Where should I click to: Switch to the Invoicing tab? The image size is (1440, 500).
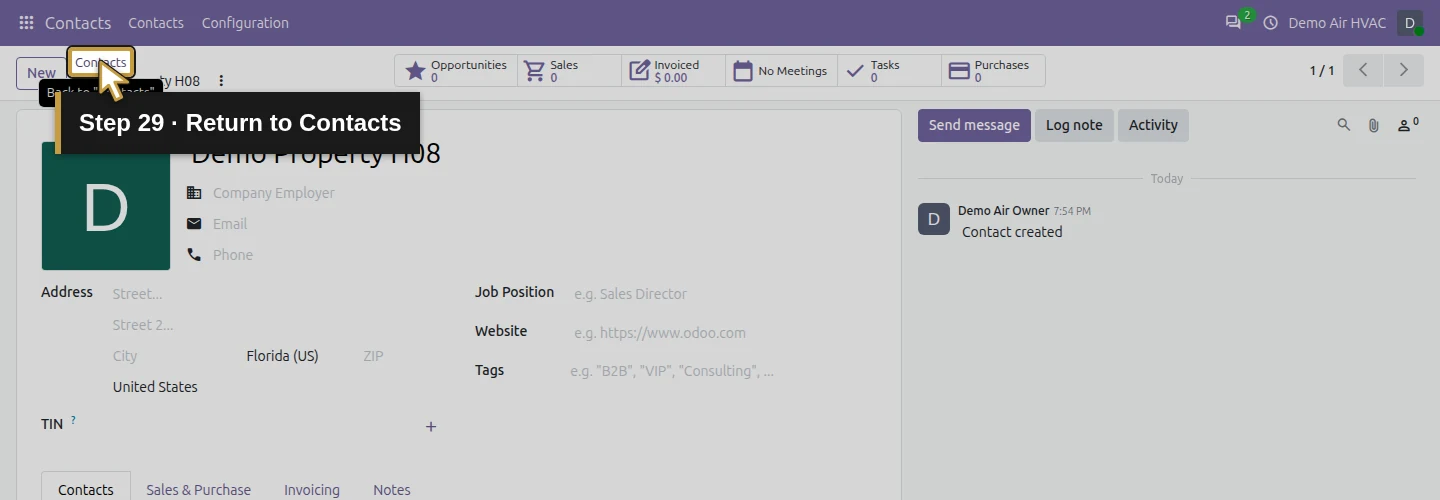point(312,489)
